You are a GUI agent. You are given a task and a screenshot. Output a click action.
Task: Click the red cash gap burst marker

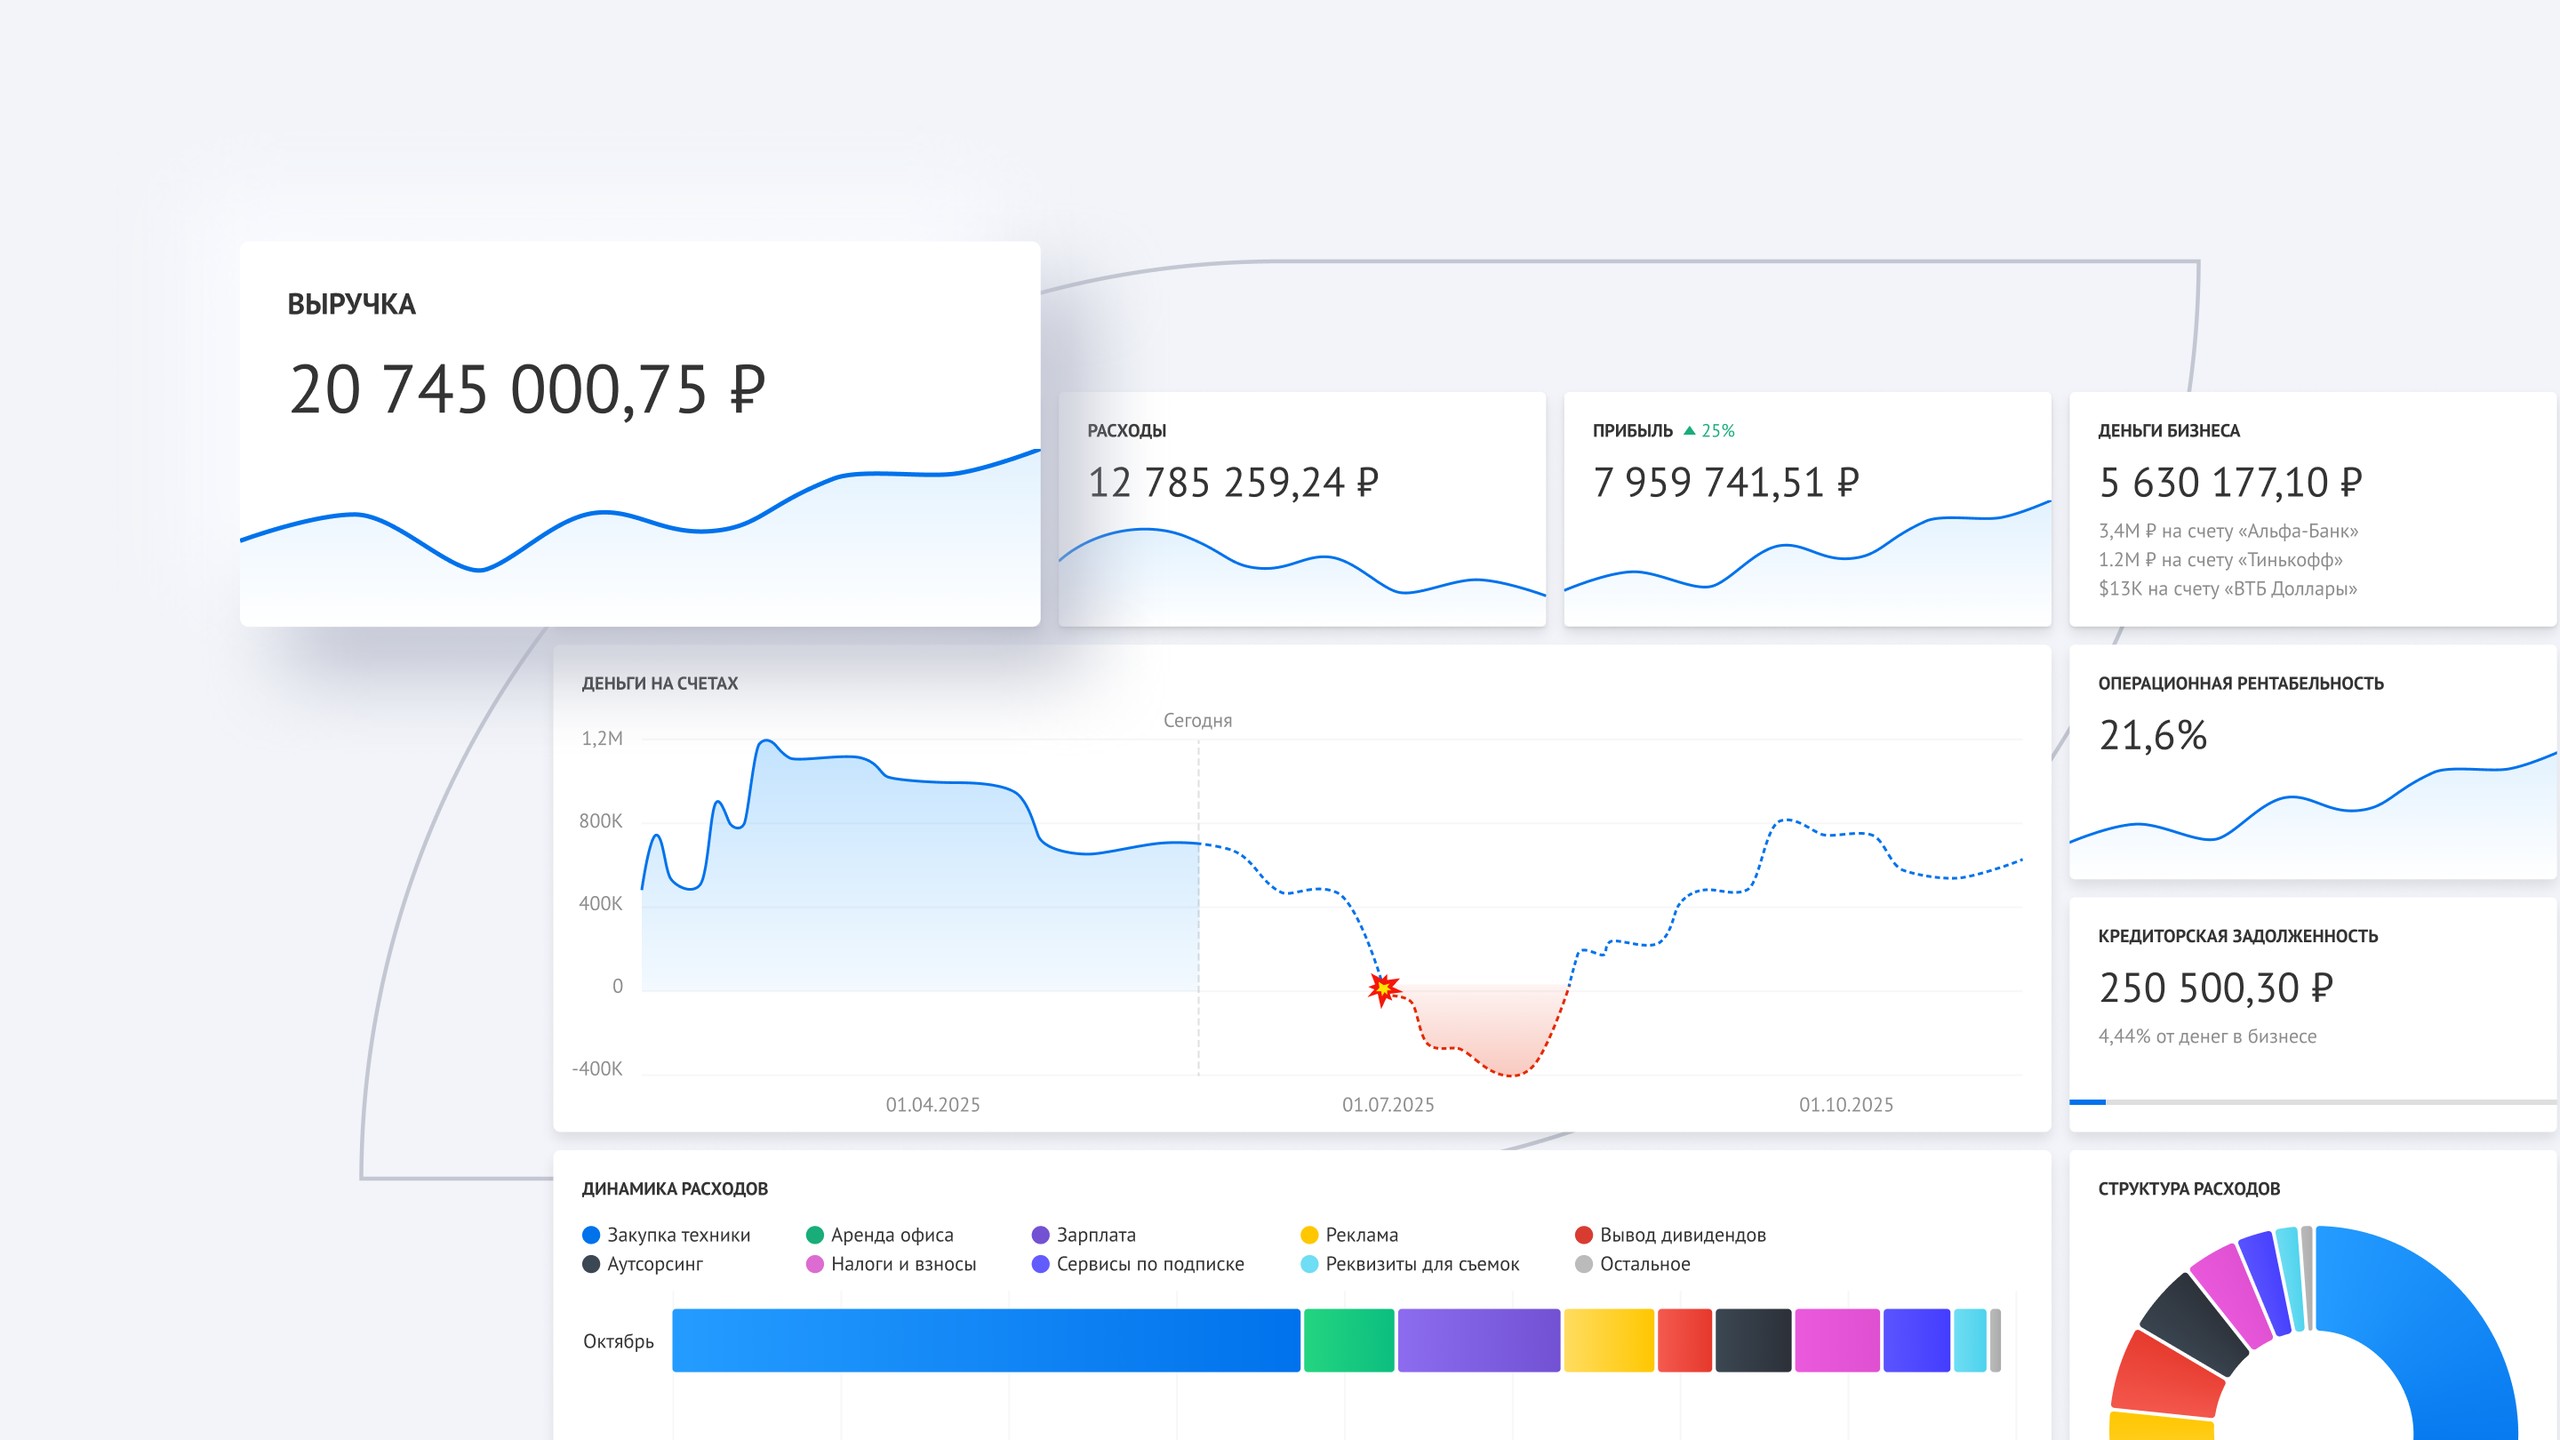click(x=1384, y=989)
